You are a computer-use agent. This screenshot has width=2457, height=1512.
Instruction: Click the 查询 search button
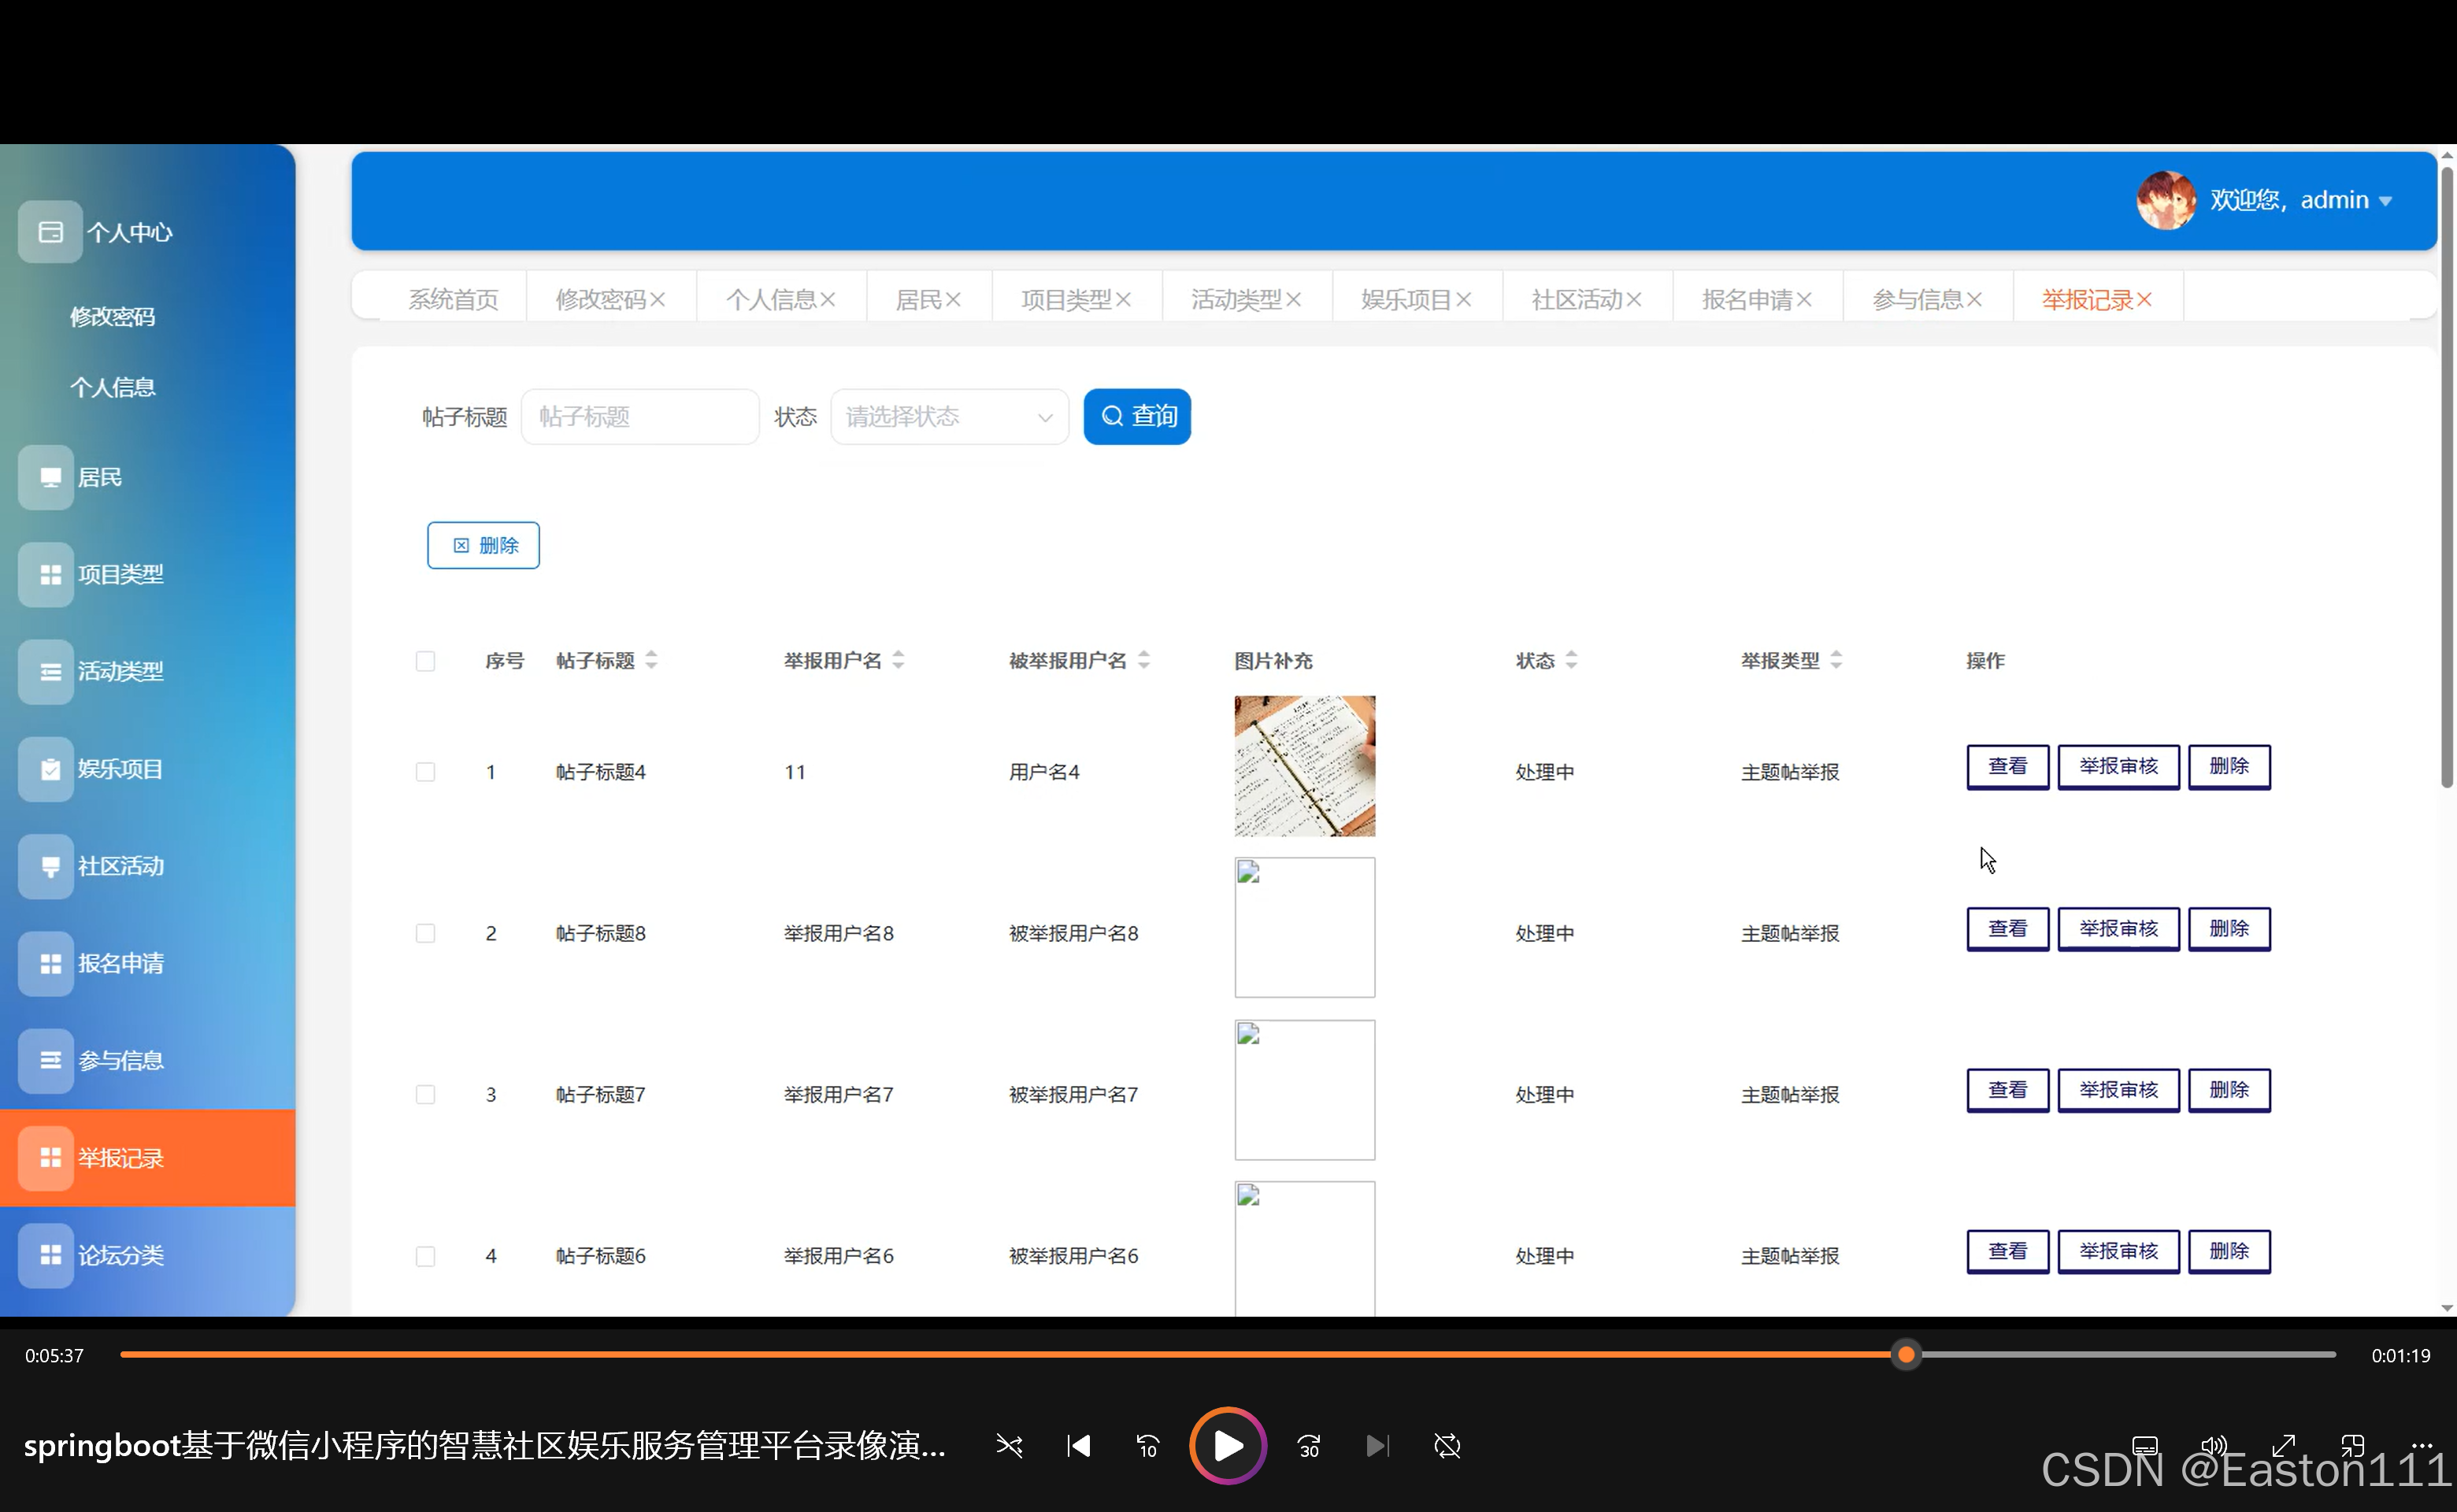[x=1136, y=417]
